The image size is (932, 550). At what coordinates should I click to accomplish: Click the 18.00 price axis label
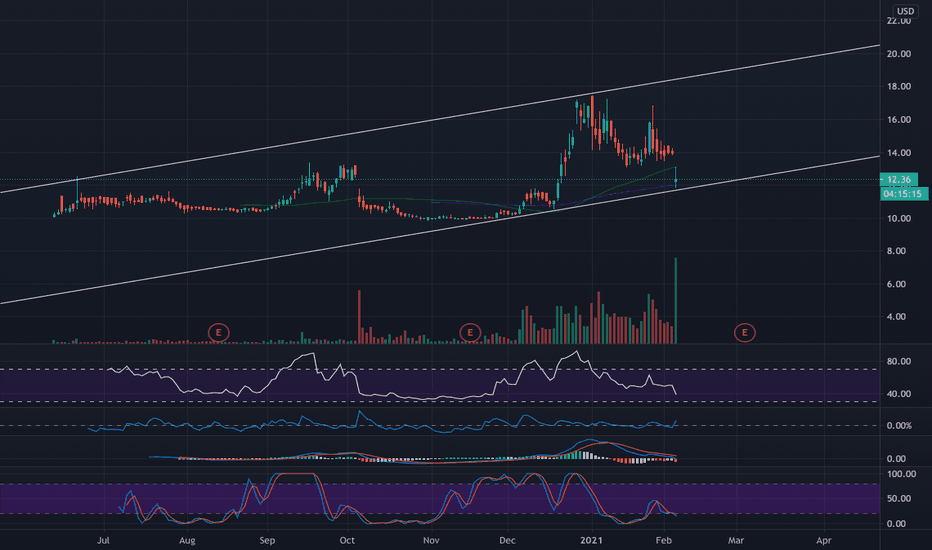pos(899,86)
